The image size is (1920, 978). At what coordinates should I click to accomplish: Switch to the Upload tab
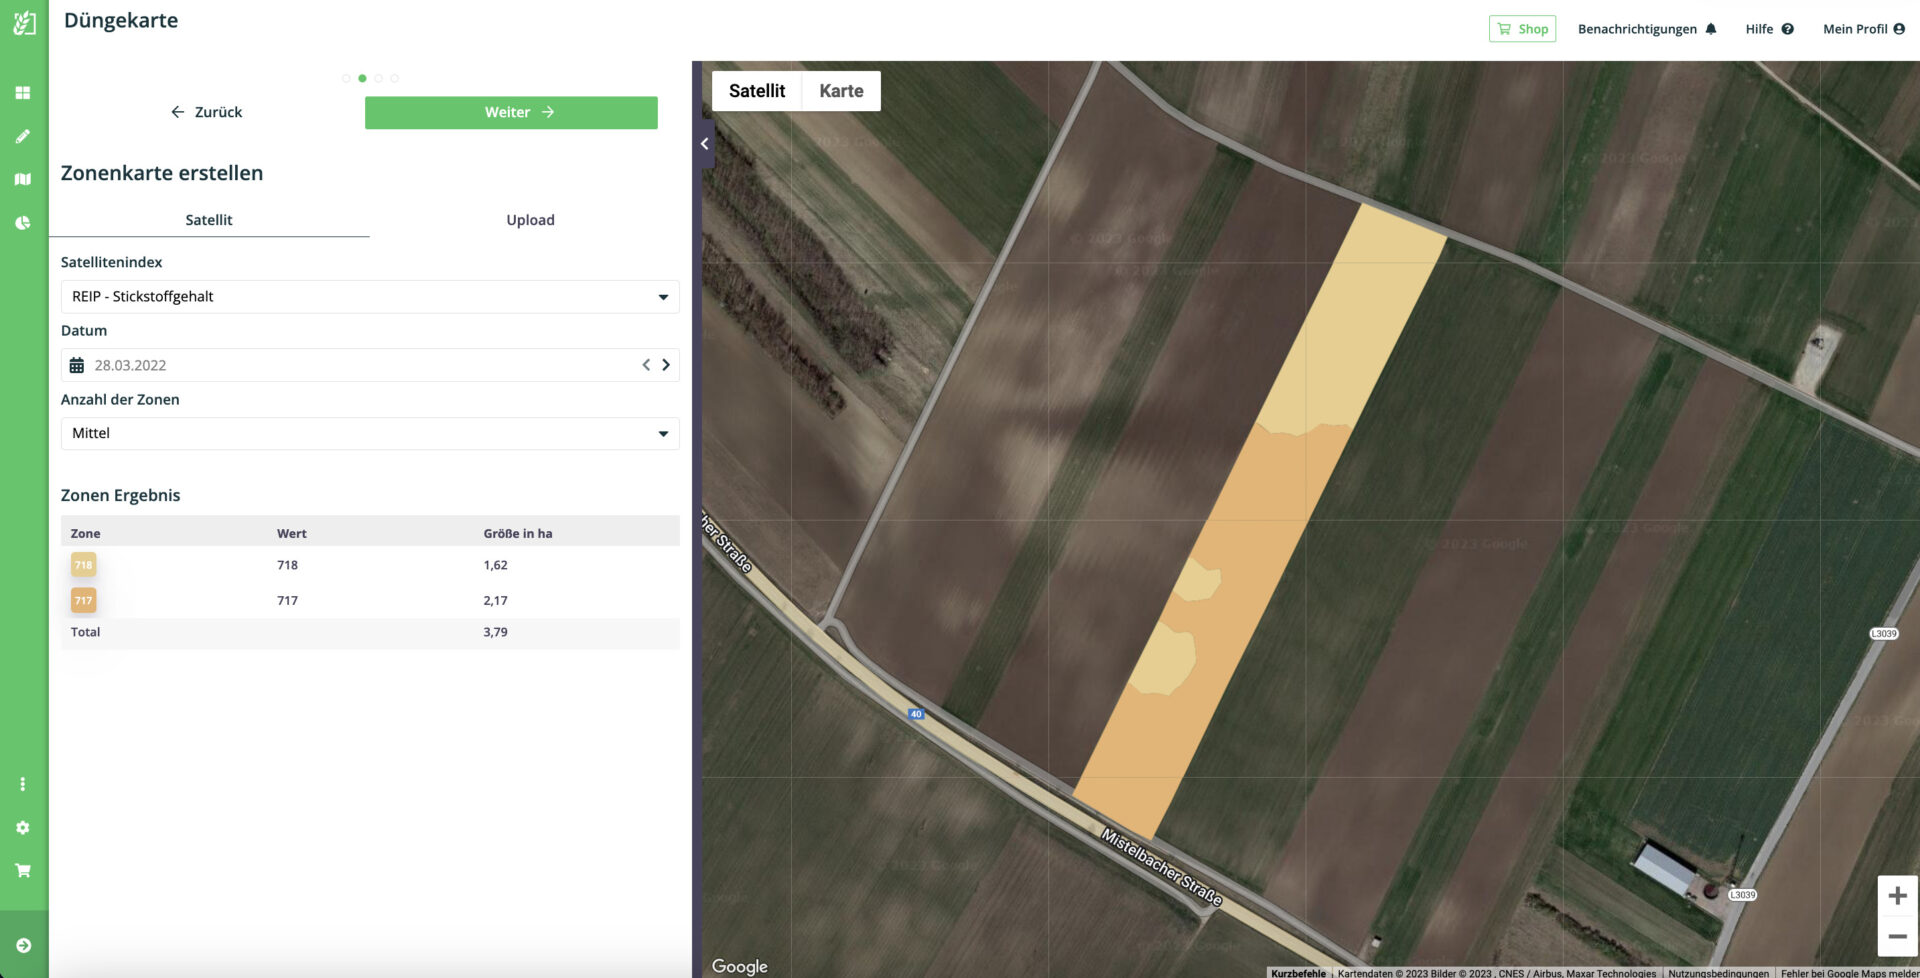coord(530,220)
